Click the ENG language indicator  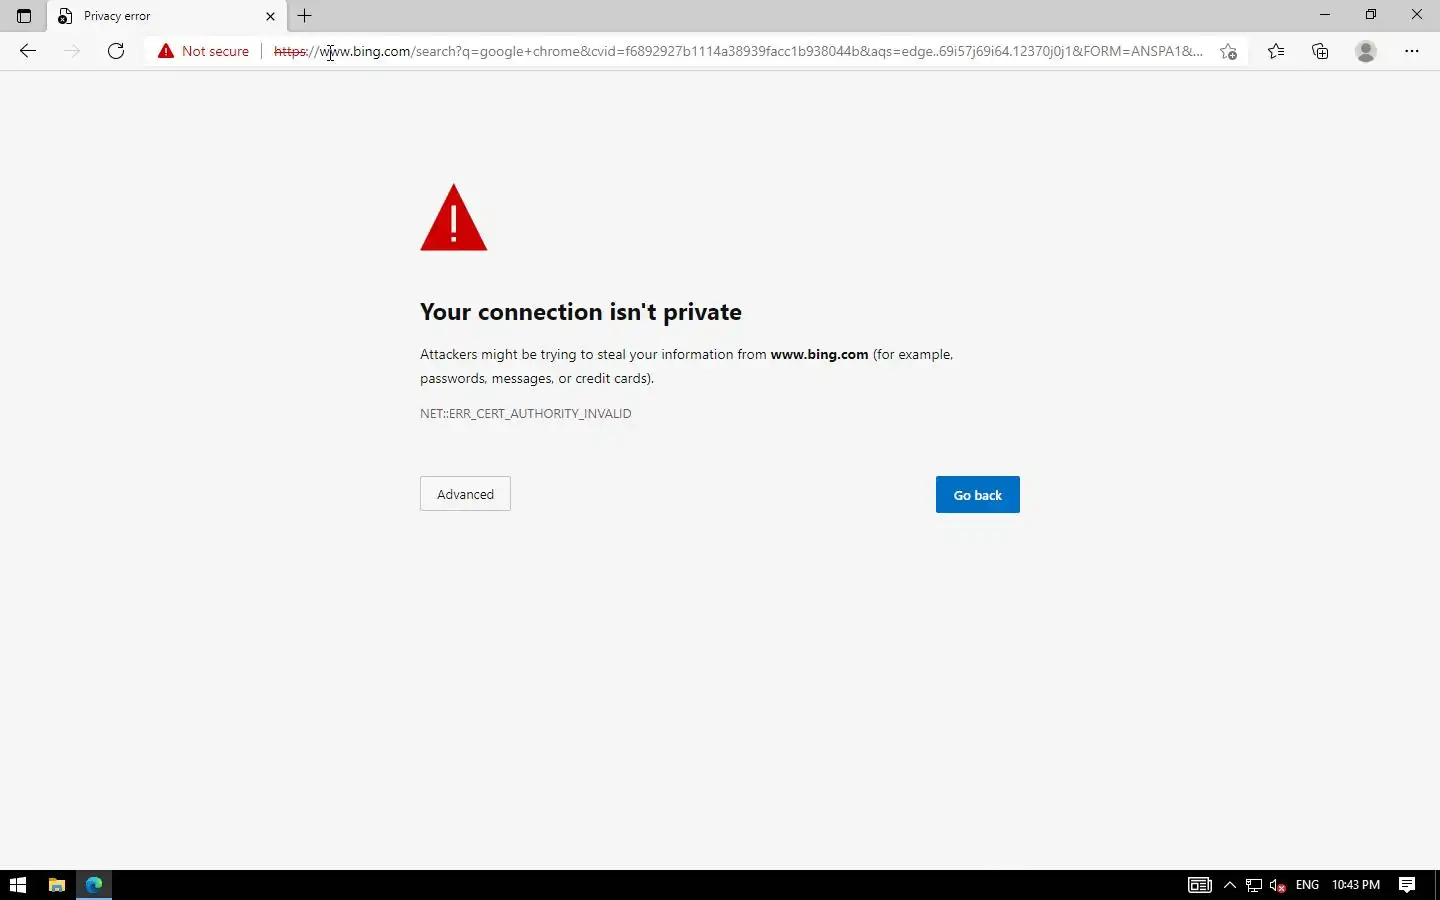click(1307, 885)
